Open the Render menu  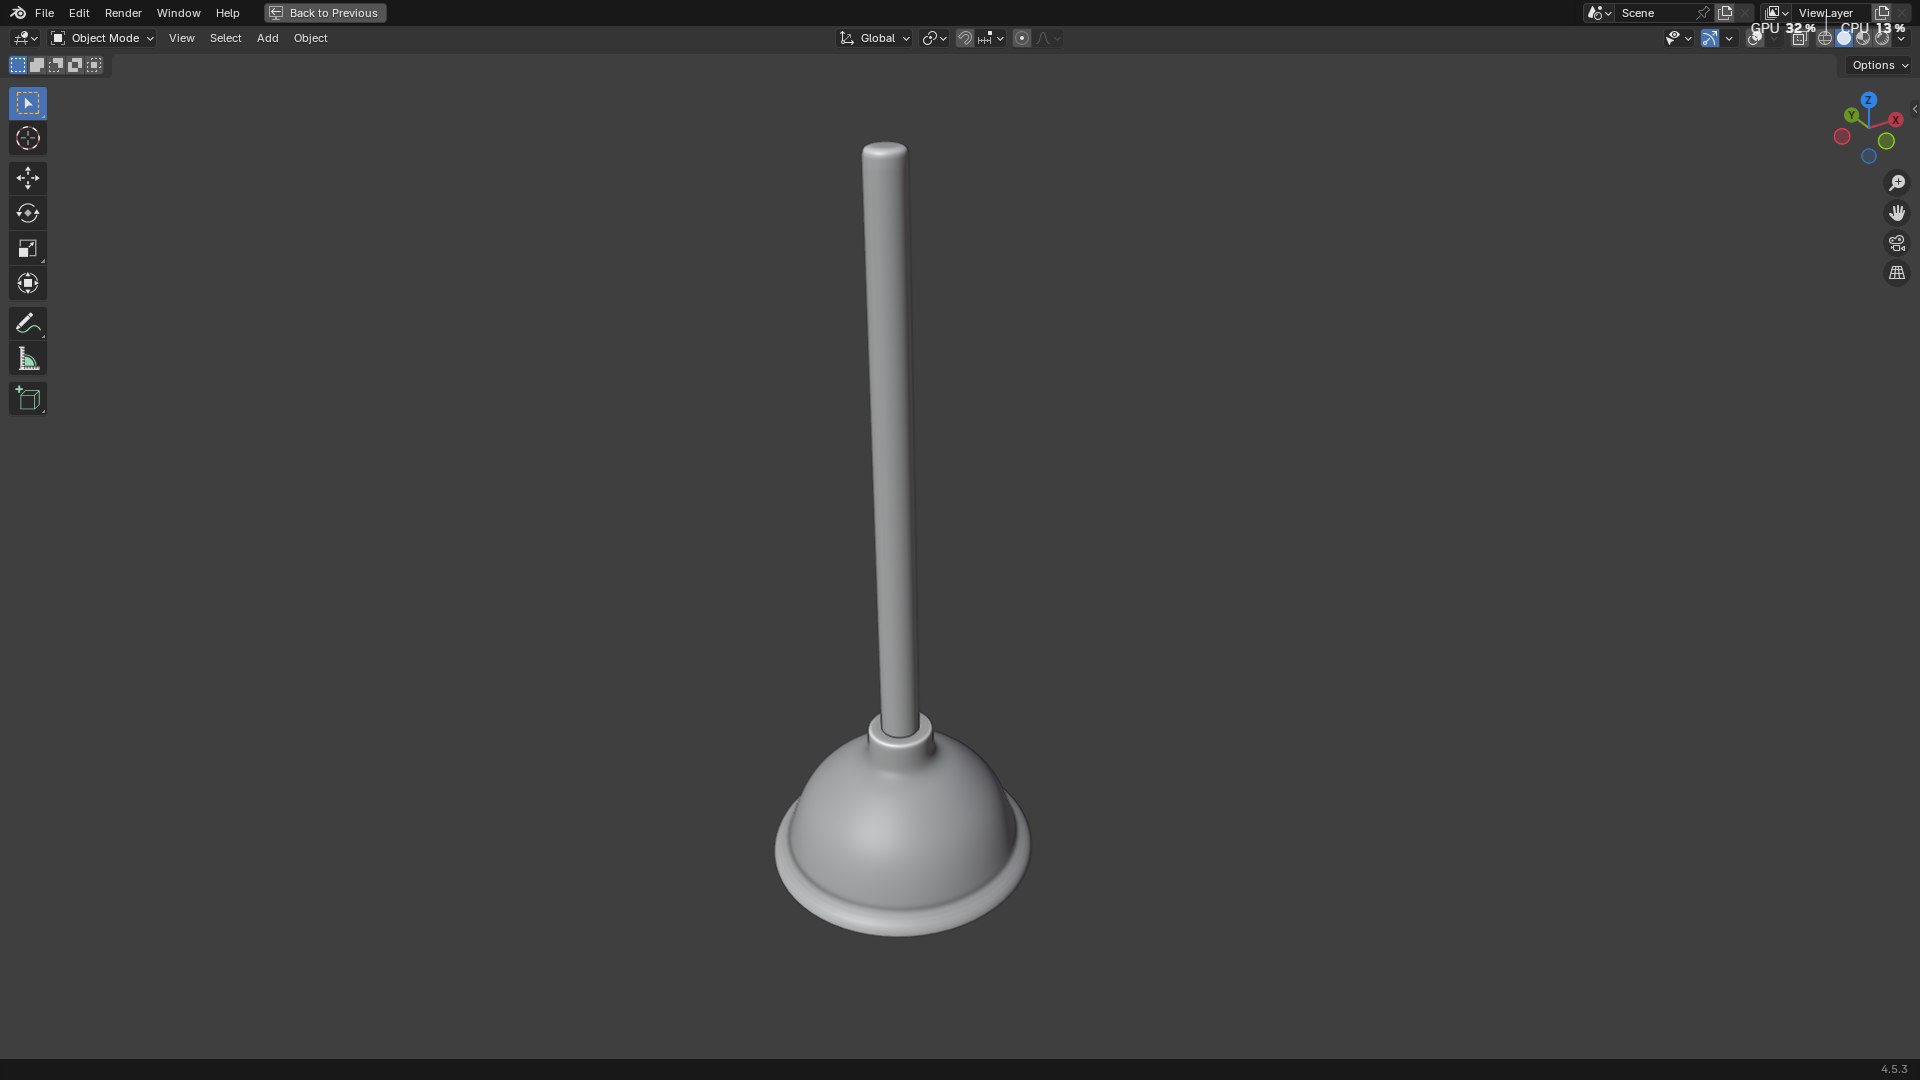(x=123, y=13)
